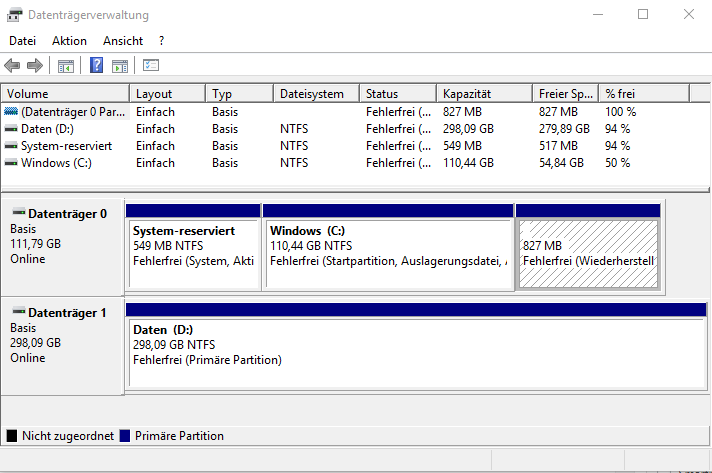Click the "279,89 GB" free space cell
712x473 pixels.
564,129
